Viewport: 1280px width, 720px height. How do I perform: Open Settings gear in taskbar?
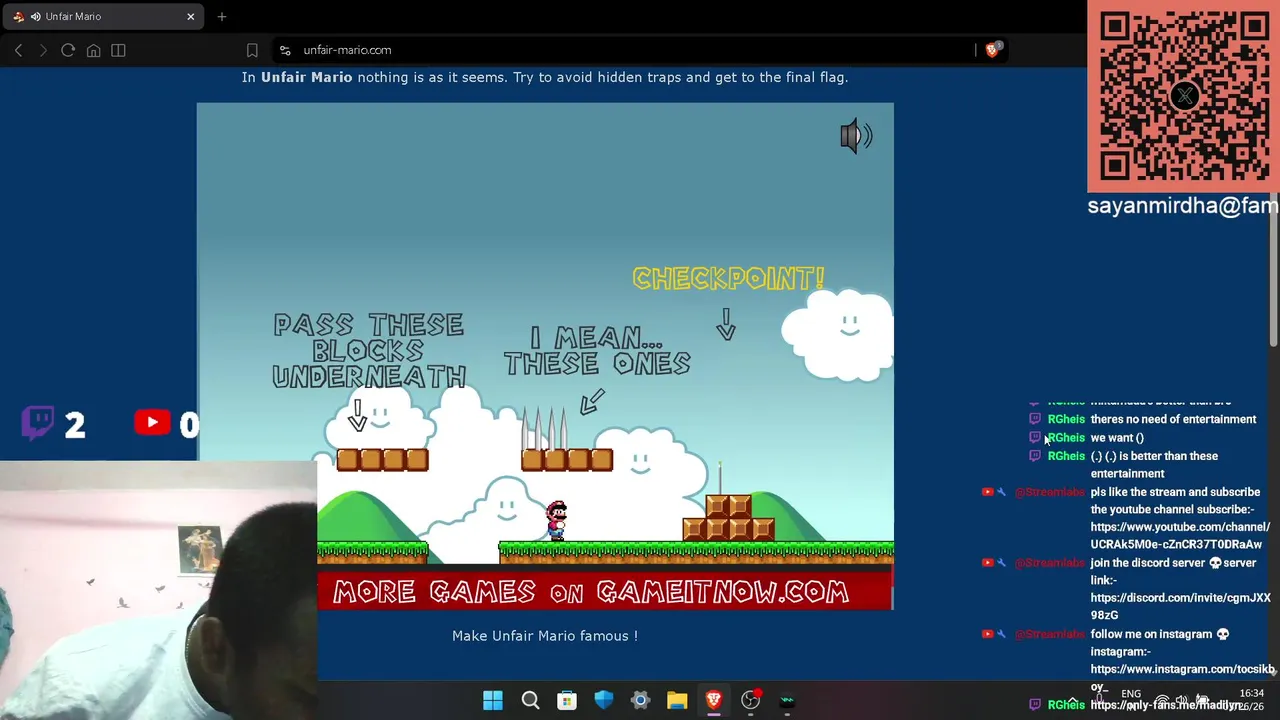point(640,701)
